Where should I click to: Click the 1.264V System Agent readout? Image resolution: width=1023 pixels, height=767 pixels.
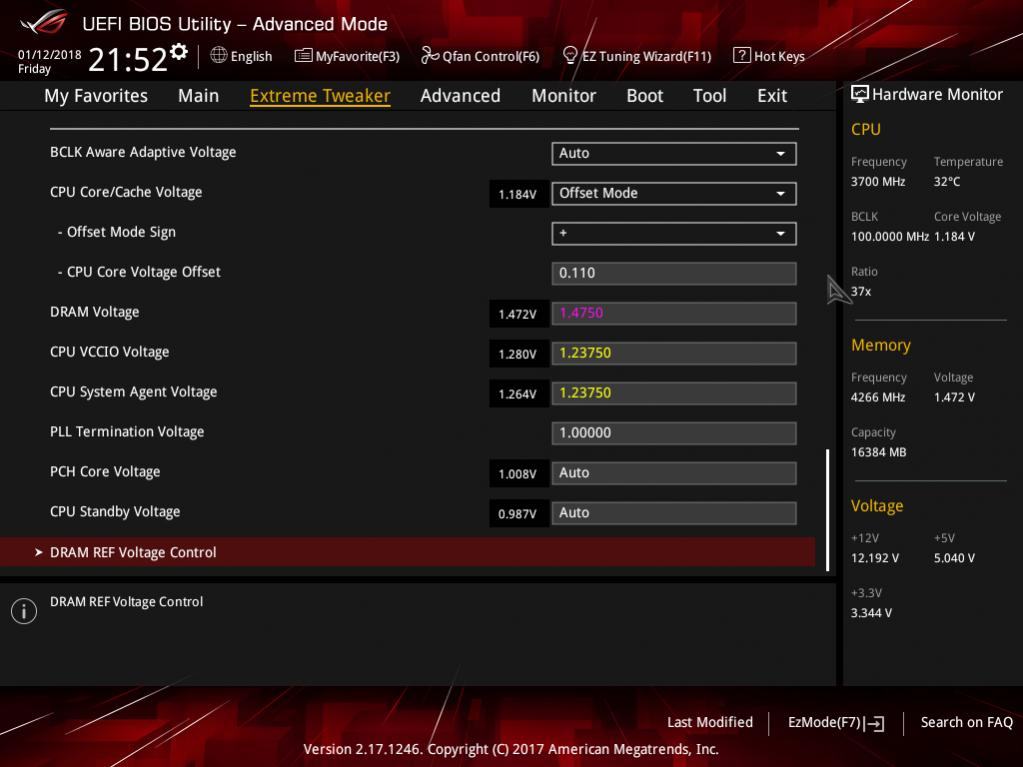[518, 394]
